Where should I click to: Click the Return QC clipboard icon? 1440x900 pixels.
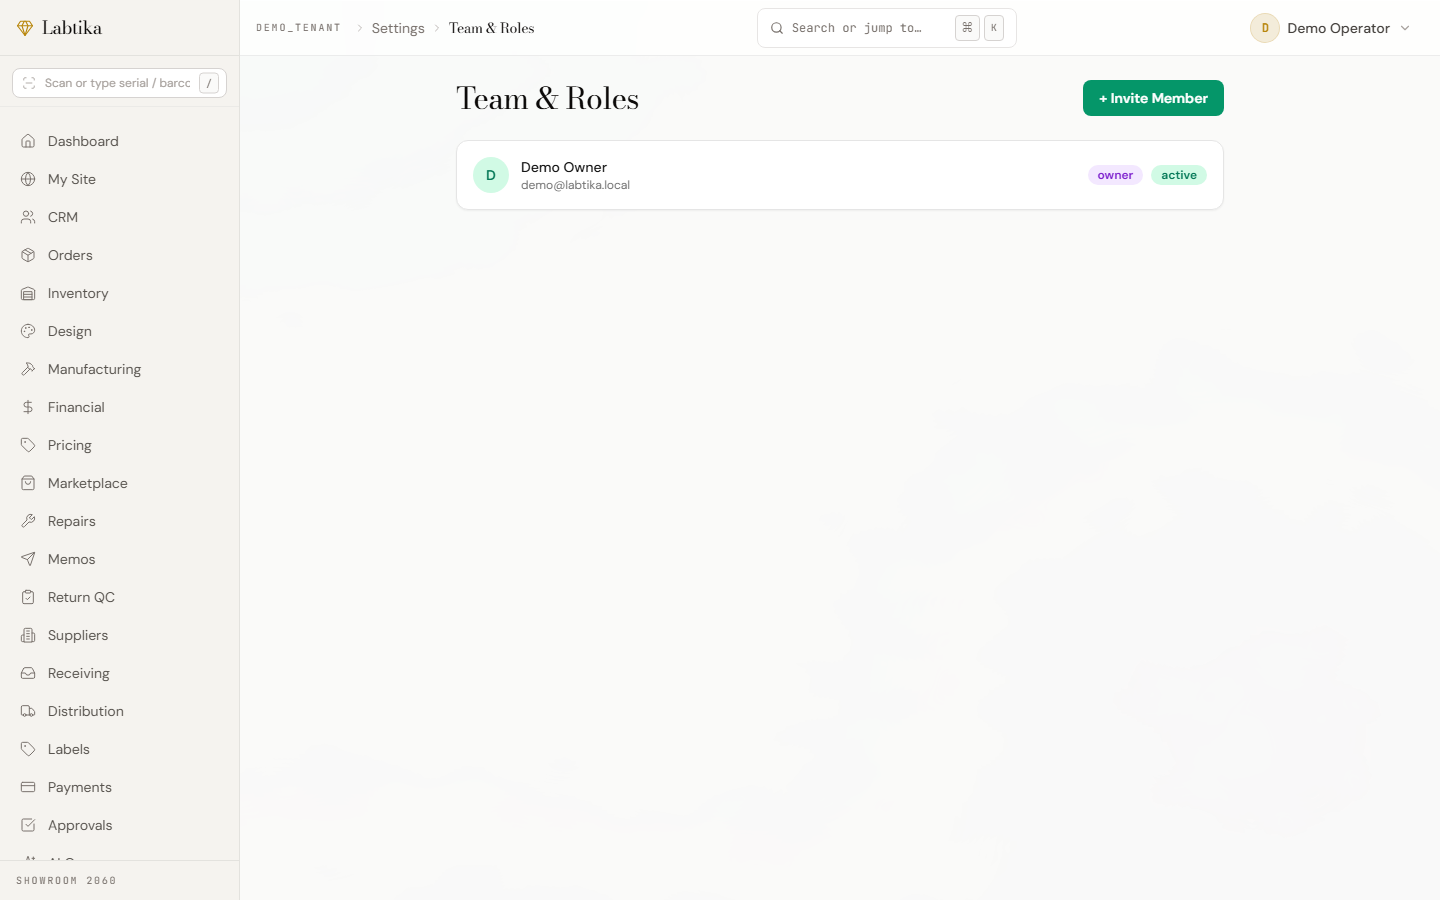coord(28,597)
